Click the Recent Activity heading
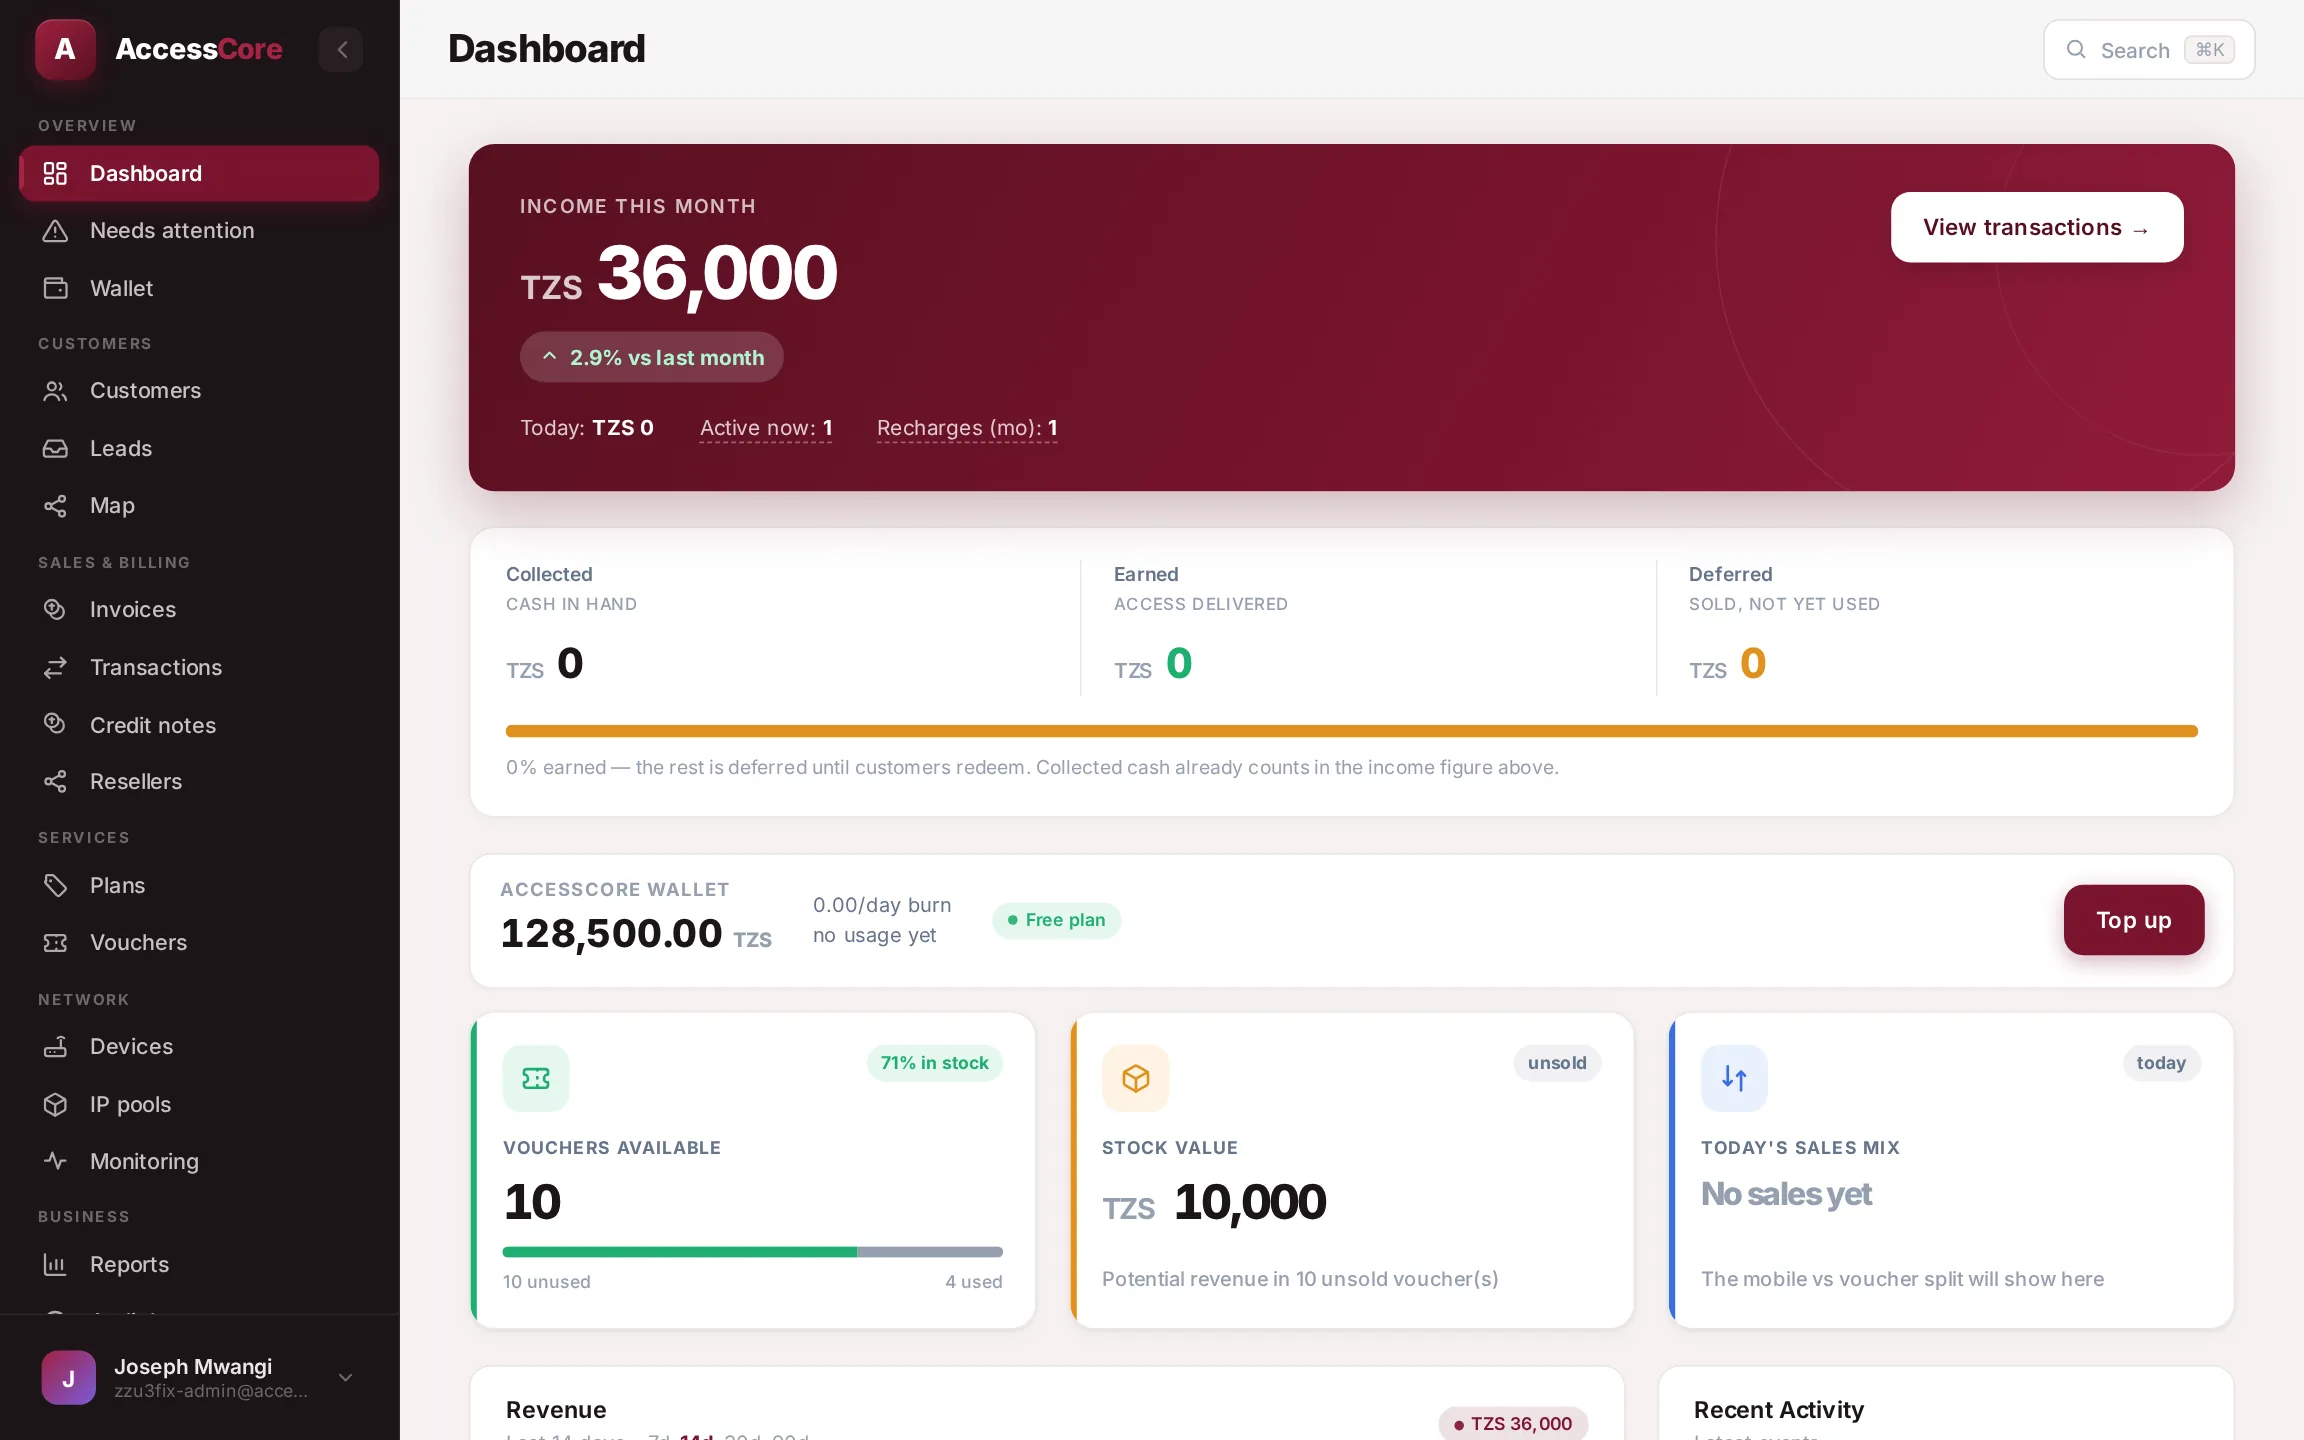This screenshot has height=1440, width=2304. (1778, 1410)
